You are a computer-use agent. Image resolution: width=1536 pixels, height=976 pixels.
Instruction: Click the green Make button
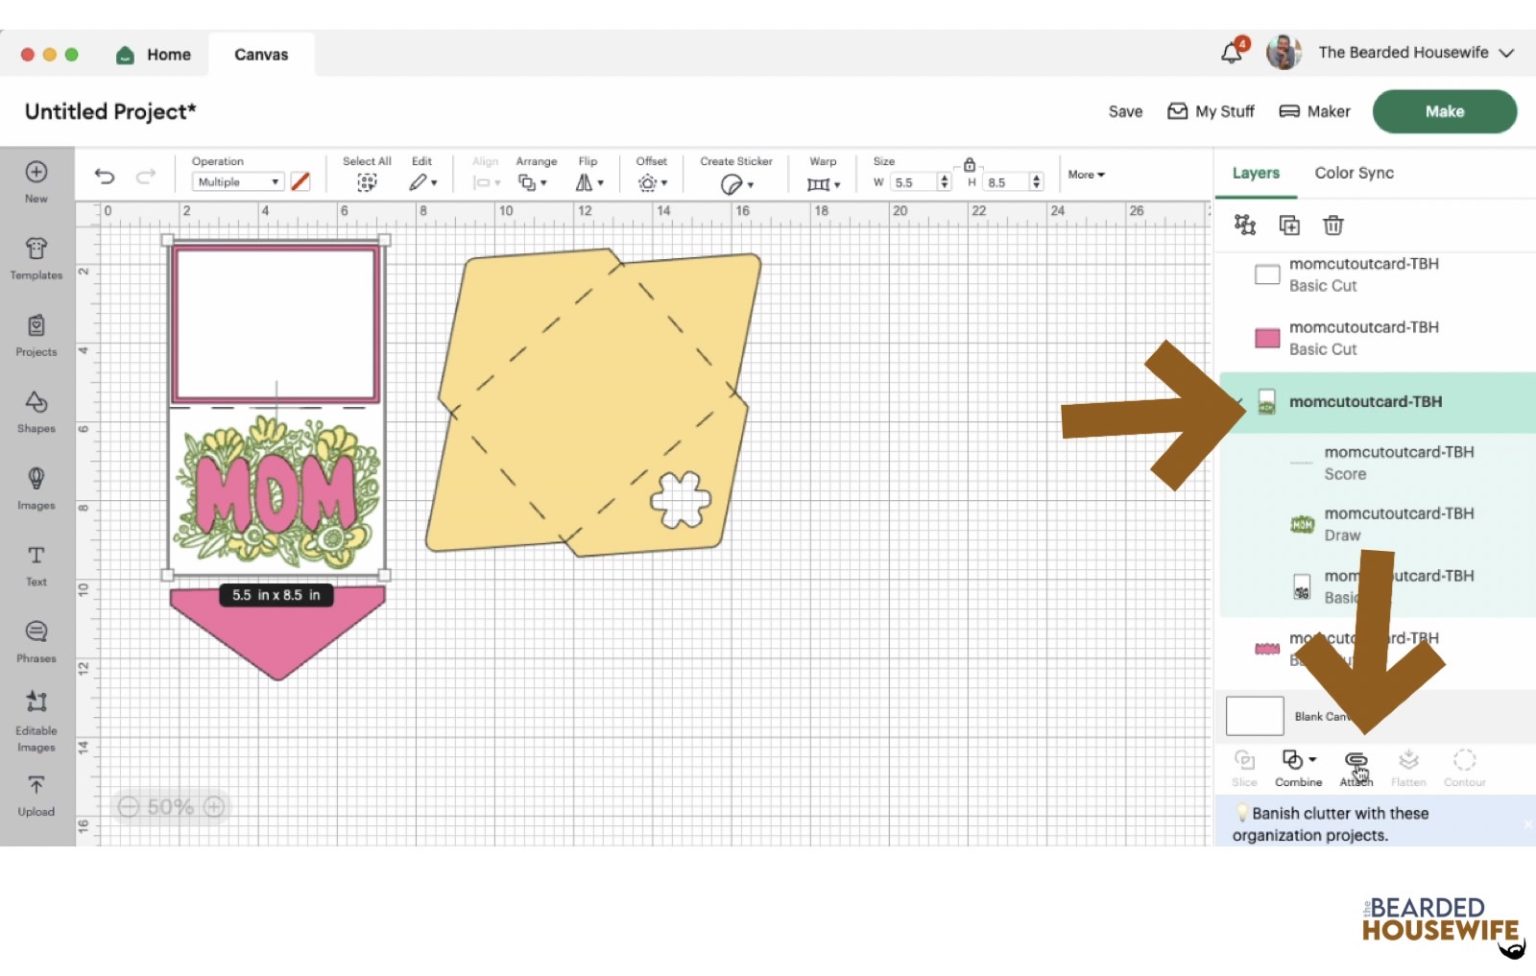1444,111
